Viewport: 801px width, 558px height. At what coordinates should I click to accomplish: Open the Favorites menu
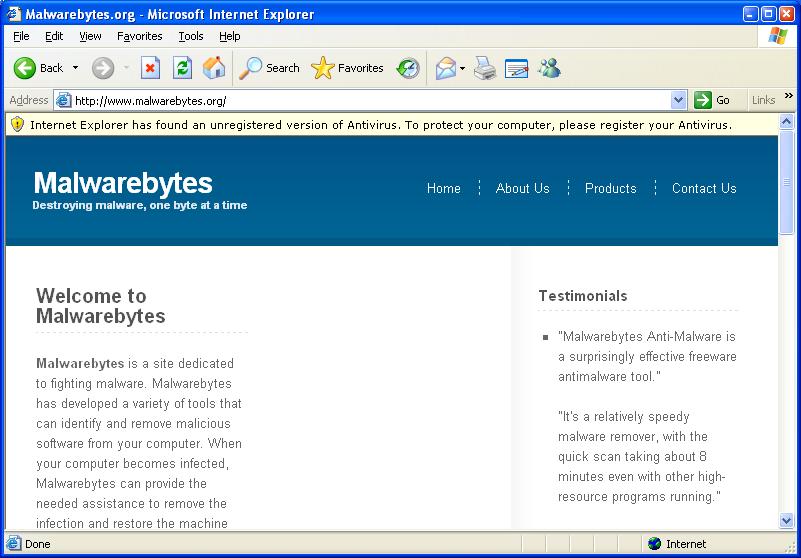pyautogui.click(x=139, y=36)
